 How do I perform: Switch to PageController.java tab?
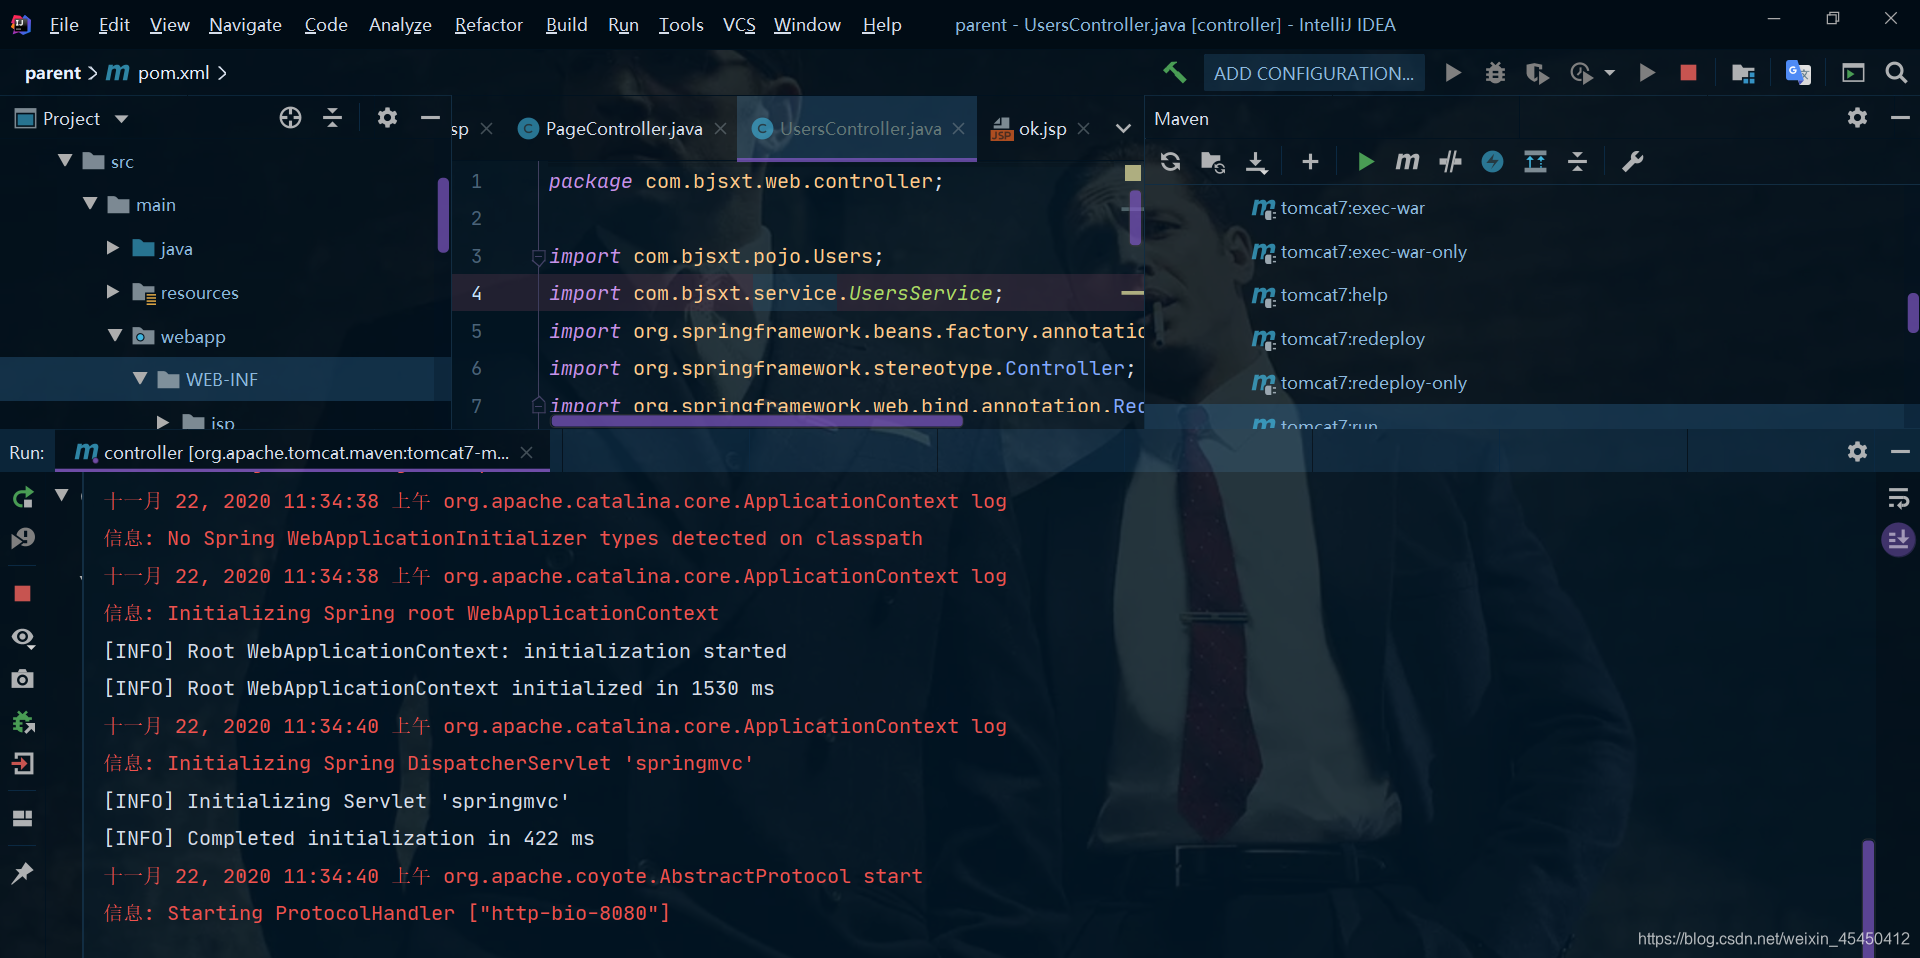[623, 129]
